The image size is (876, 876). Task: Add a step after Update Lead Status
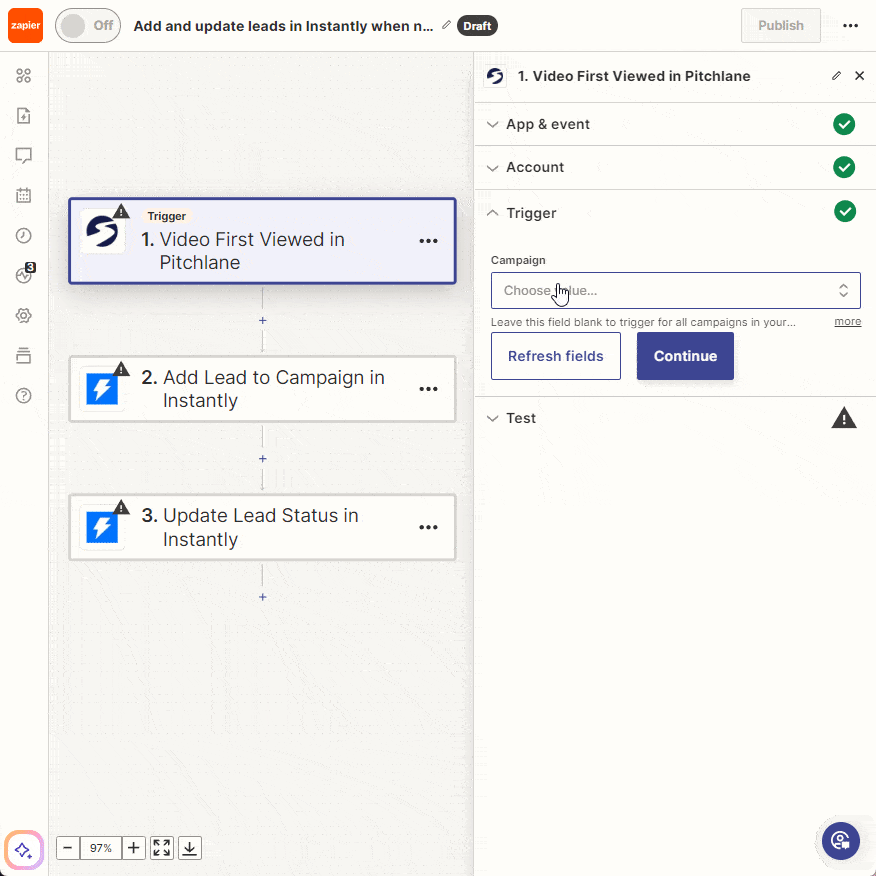(x=263, y=597)
